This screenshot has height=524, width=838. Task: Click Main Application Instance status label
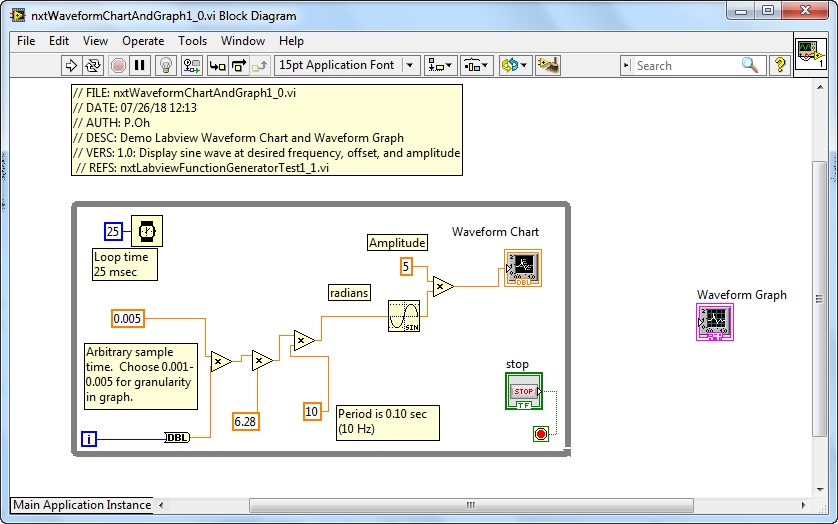pos(82,505)
